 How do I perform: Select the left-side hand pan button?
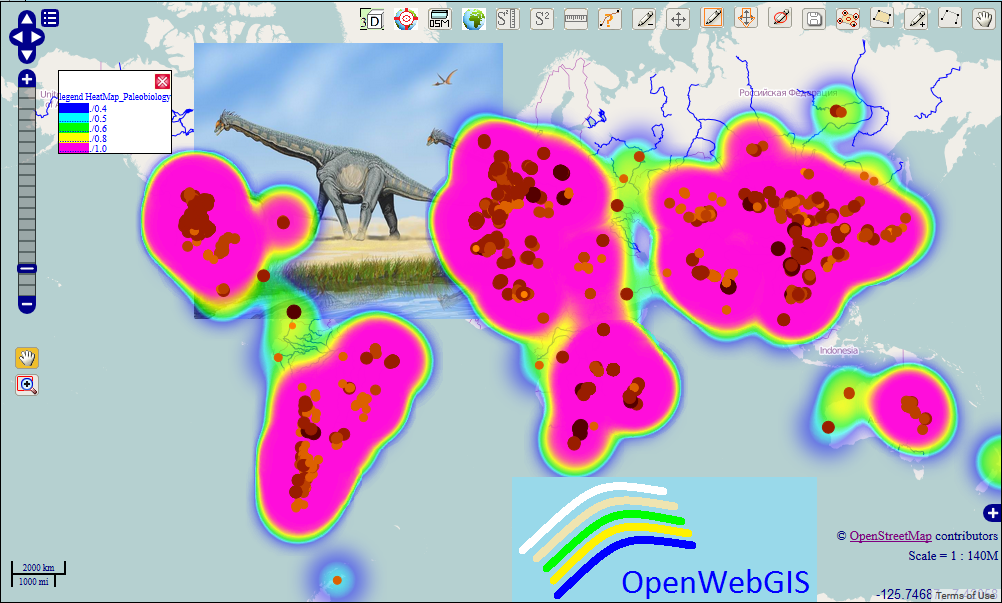(x=27, y=358)
